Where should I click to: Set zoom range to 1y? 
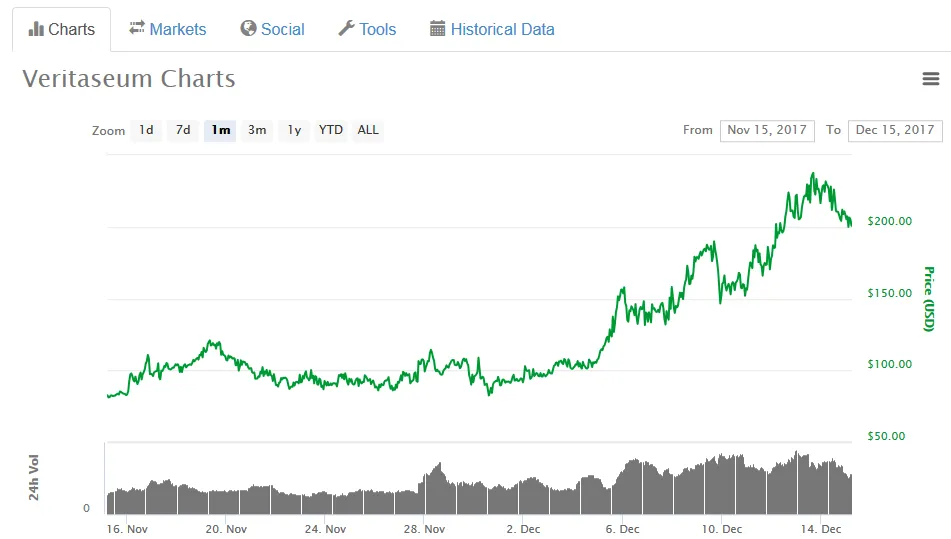294,130
